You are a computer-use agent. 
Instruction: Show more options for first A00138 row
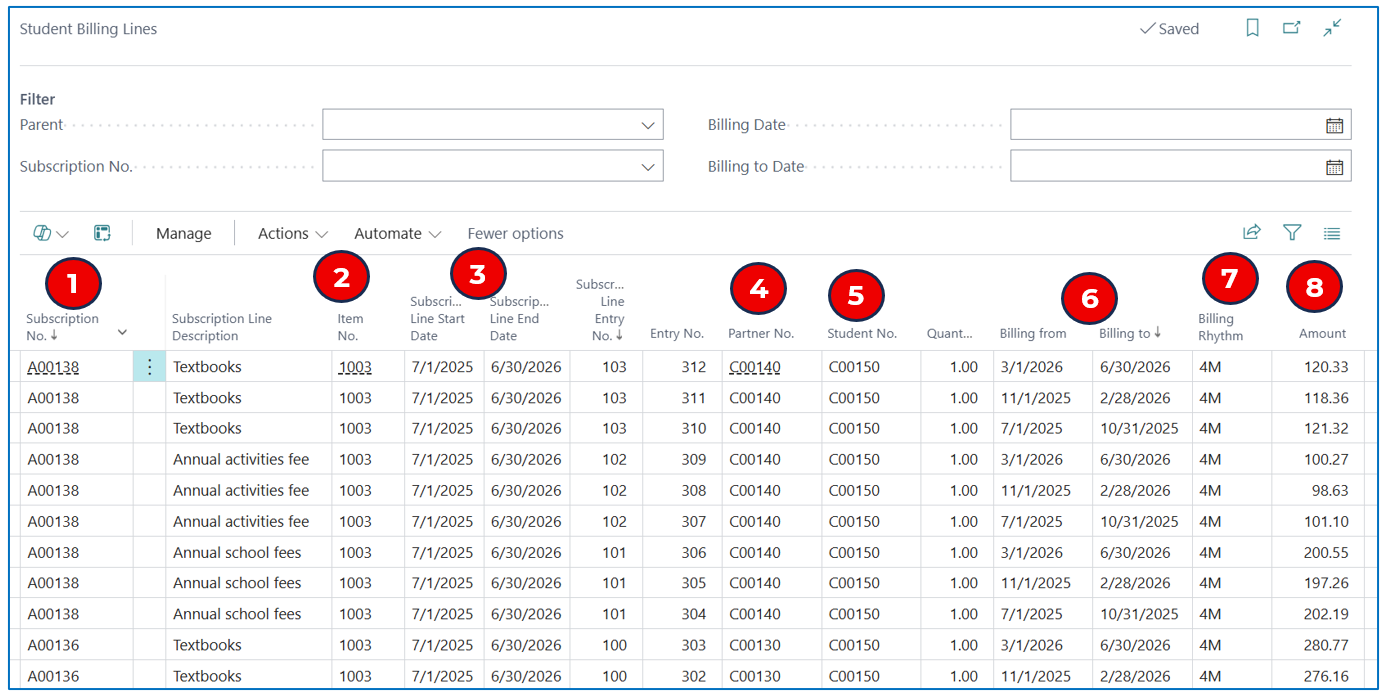pyautogui.click(x=150, y=367)
